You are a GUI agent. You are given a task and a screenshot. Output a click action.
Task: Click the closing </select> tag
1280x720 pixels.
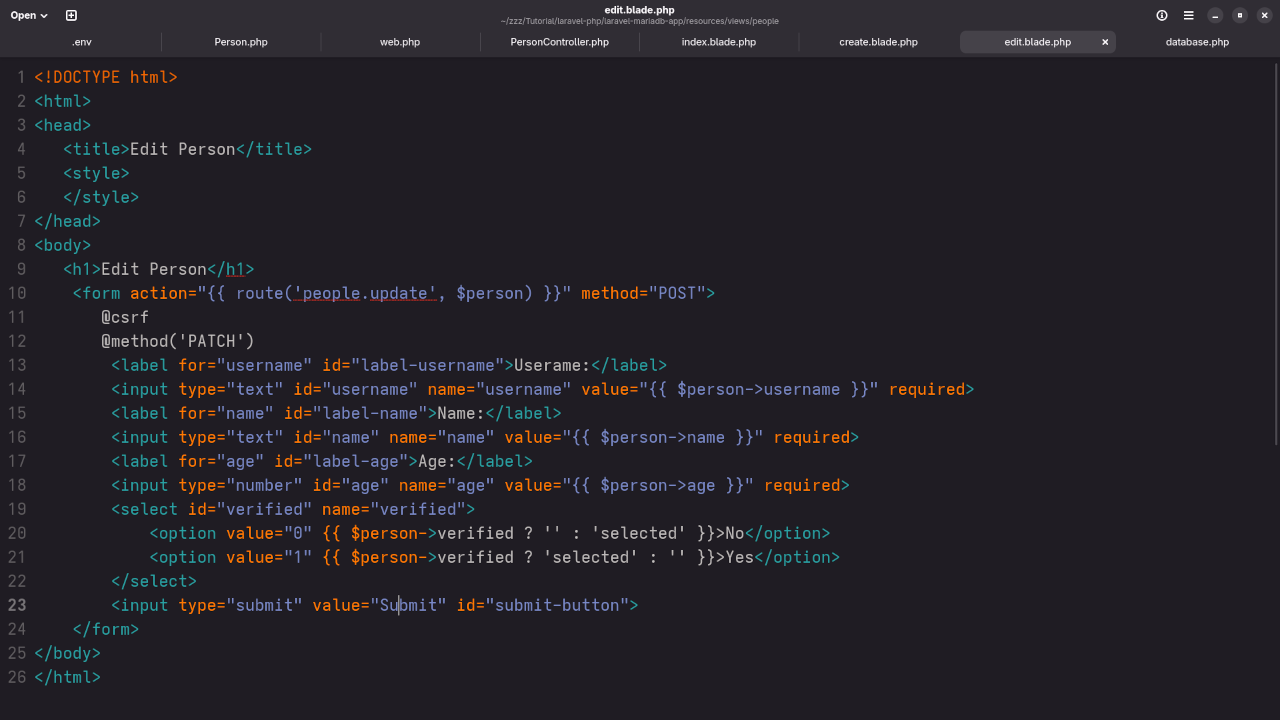154,581
